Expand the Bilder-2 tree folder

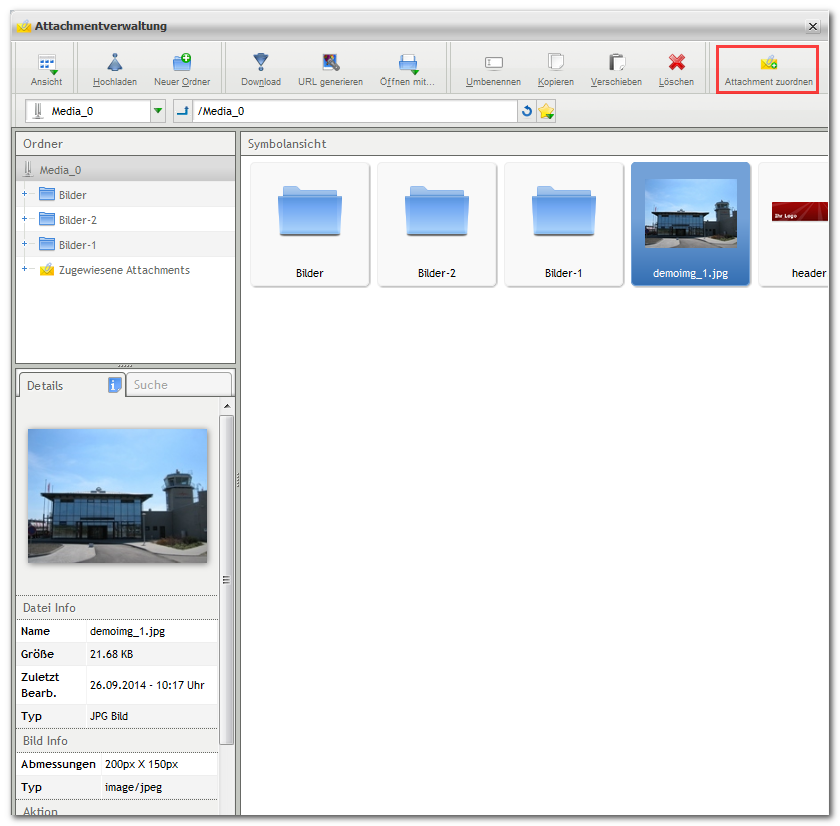[x=24, y=219]
